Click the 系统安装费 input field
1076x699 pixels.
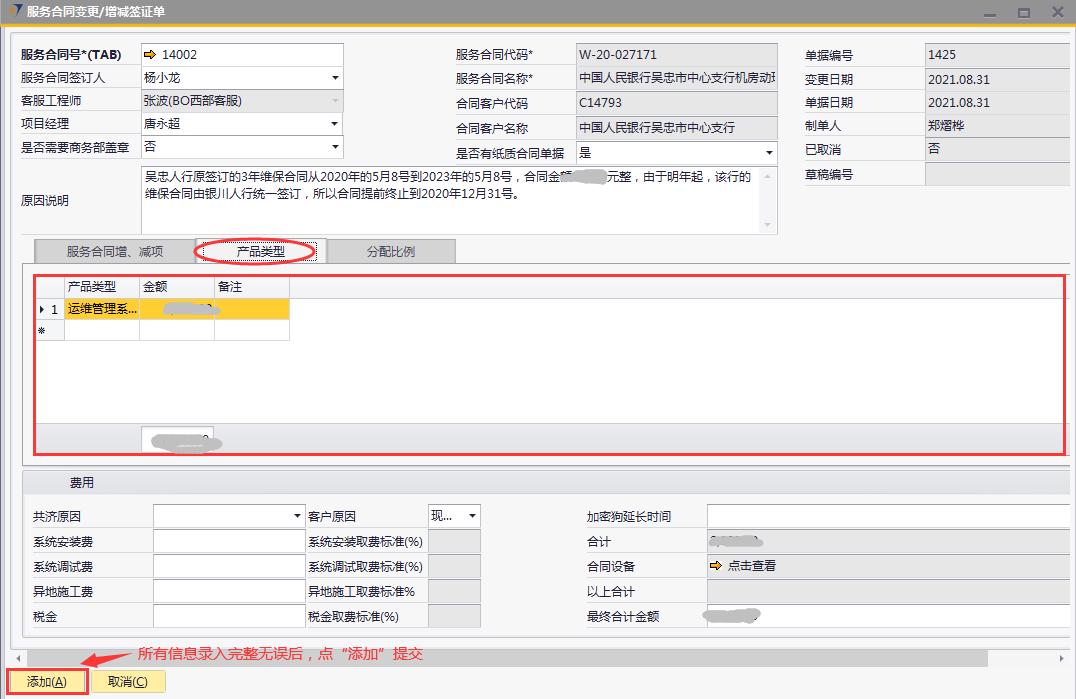228,541
